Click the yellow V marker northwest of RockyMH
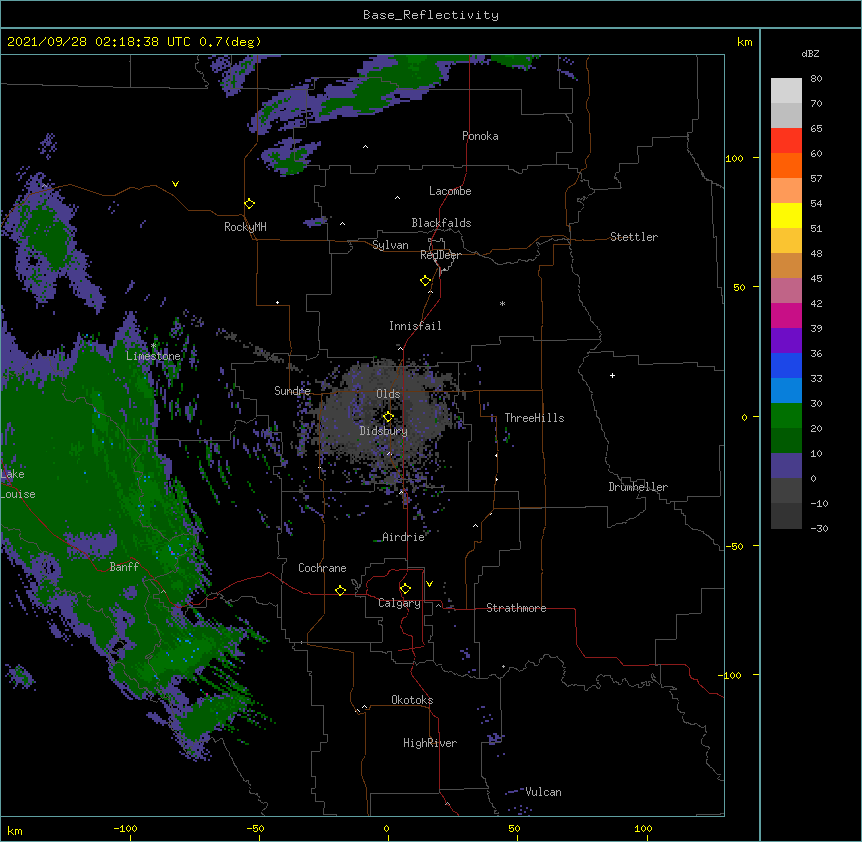862x842 pixels. point(175,184)
